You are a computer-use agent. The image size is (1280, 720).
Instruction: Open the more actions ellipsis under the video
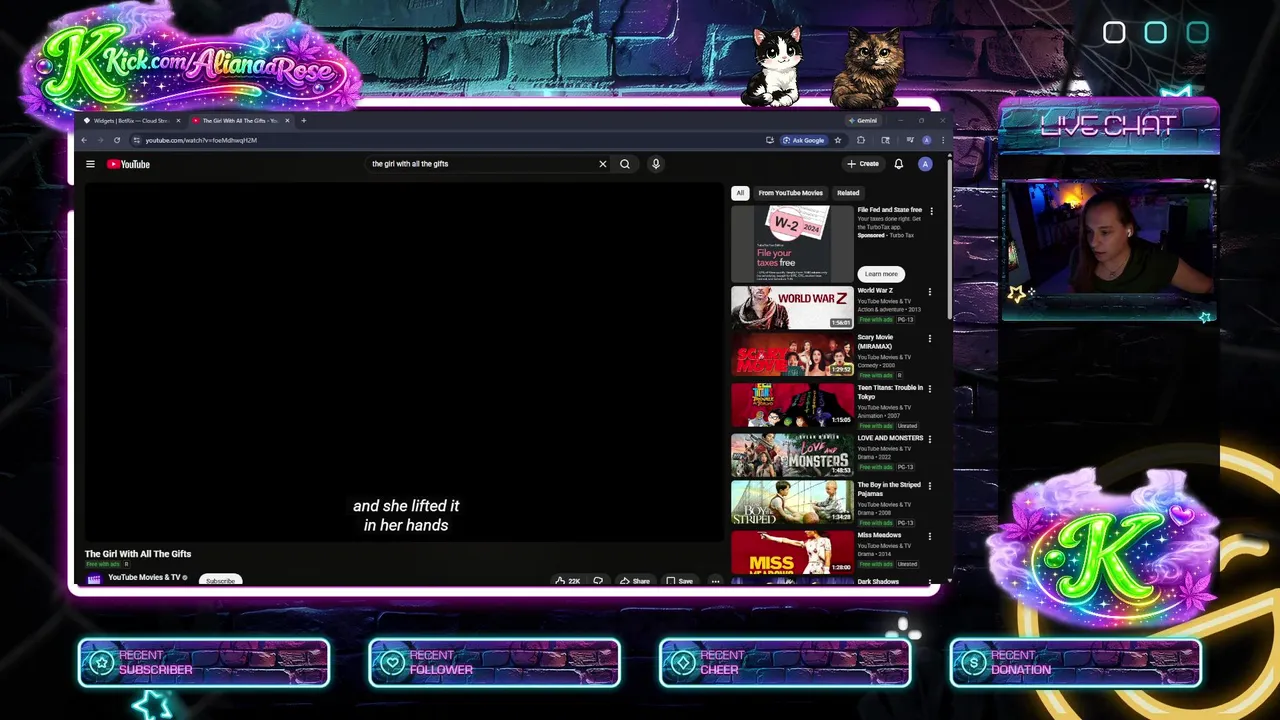715,581
